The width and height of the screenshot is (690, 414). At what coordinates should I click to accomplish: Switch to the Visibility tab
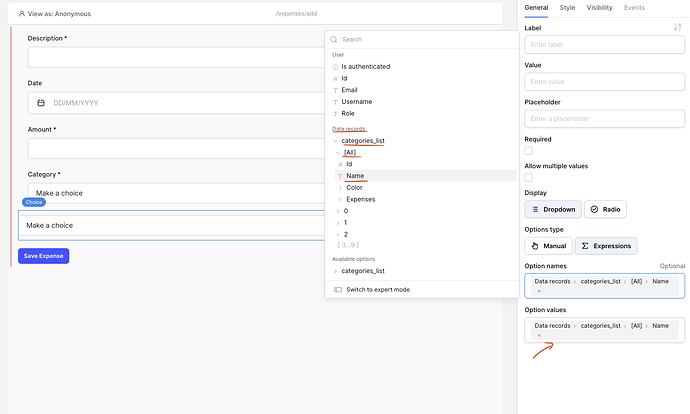pos(599,7)
